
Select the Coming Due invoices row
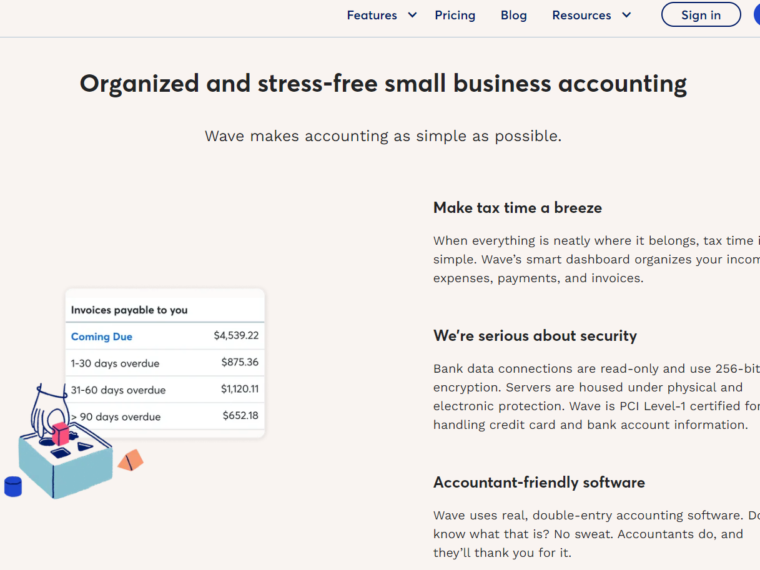coord(165,336)
